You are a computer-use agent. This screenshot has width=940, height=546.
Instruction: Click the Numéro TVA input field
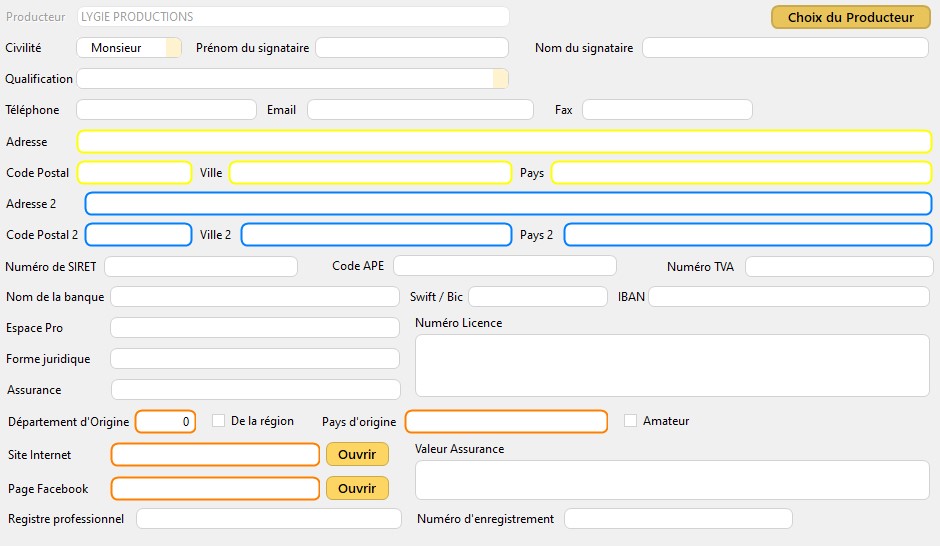[838, 266]
